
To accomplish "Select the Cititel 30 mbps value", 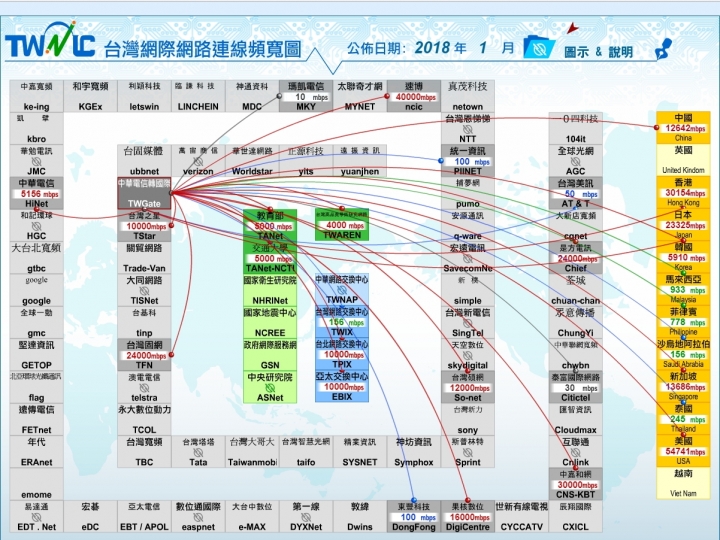I will click(x=577, y=388).
